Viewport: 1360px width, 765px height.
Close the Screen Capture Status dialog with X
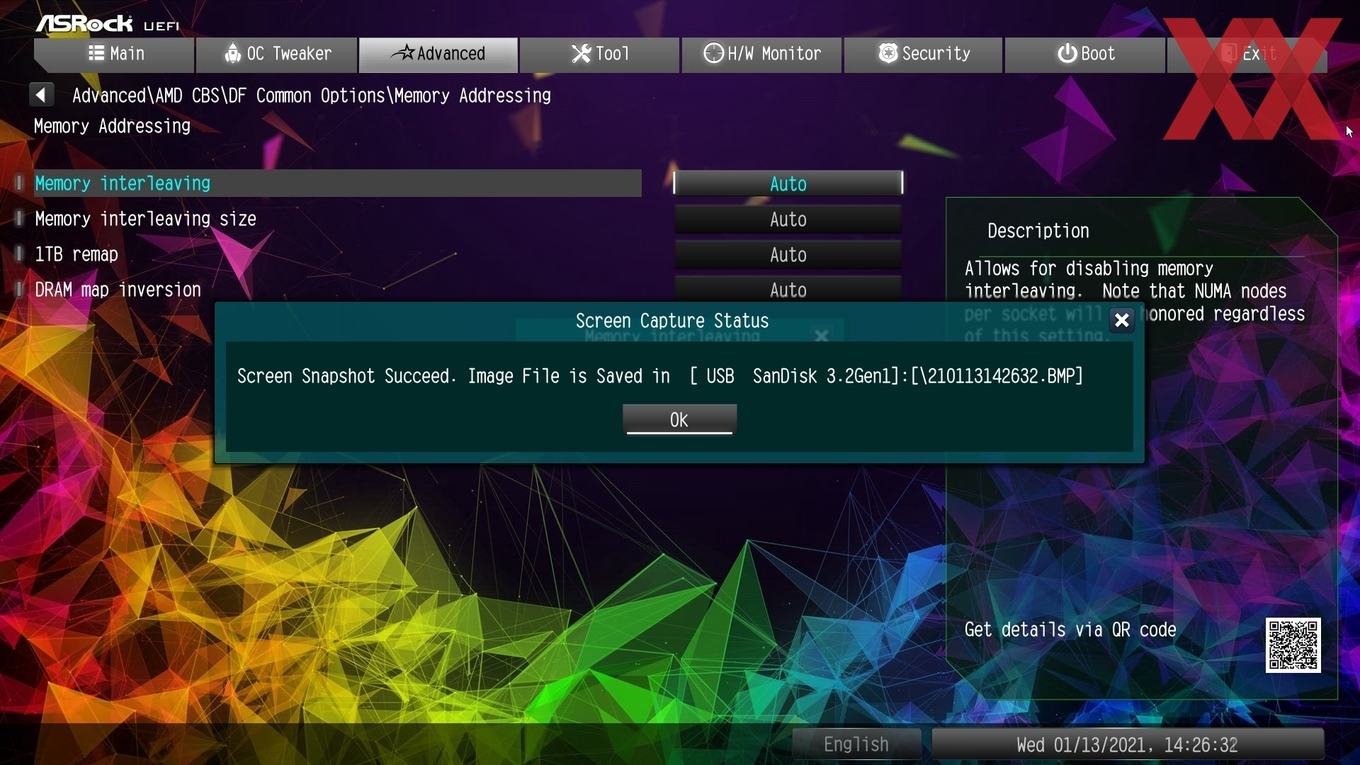[1122, 320]
